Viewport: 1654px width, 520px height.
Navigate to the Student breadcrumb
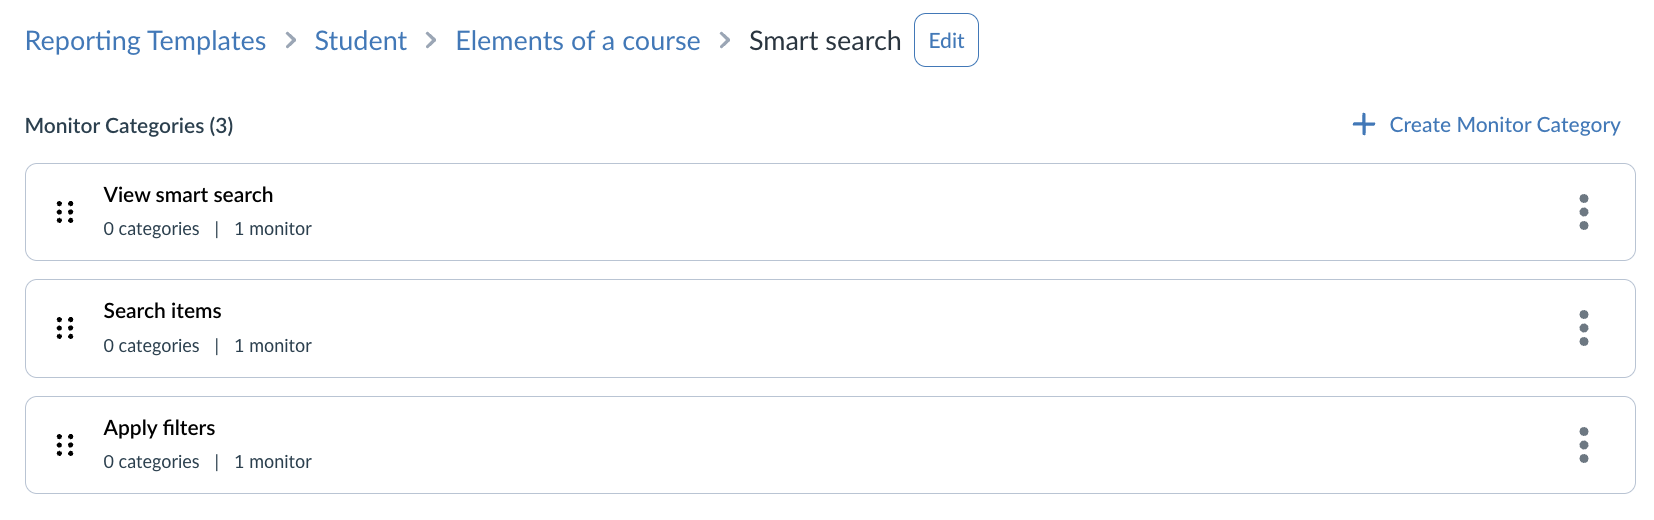360,41
